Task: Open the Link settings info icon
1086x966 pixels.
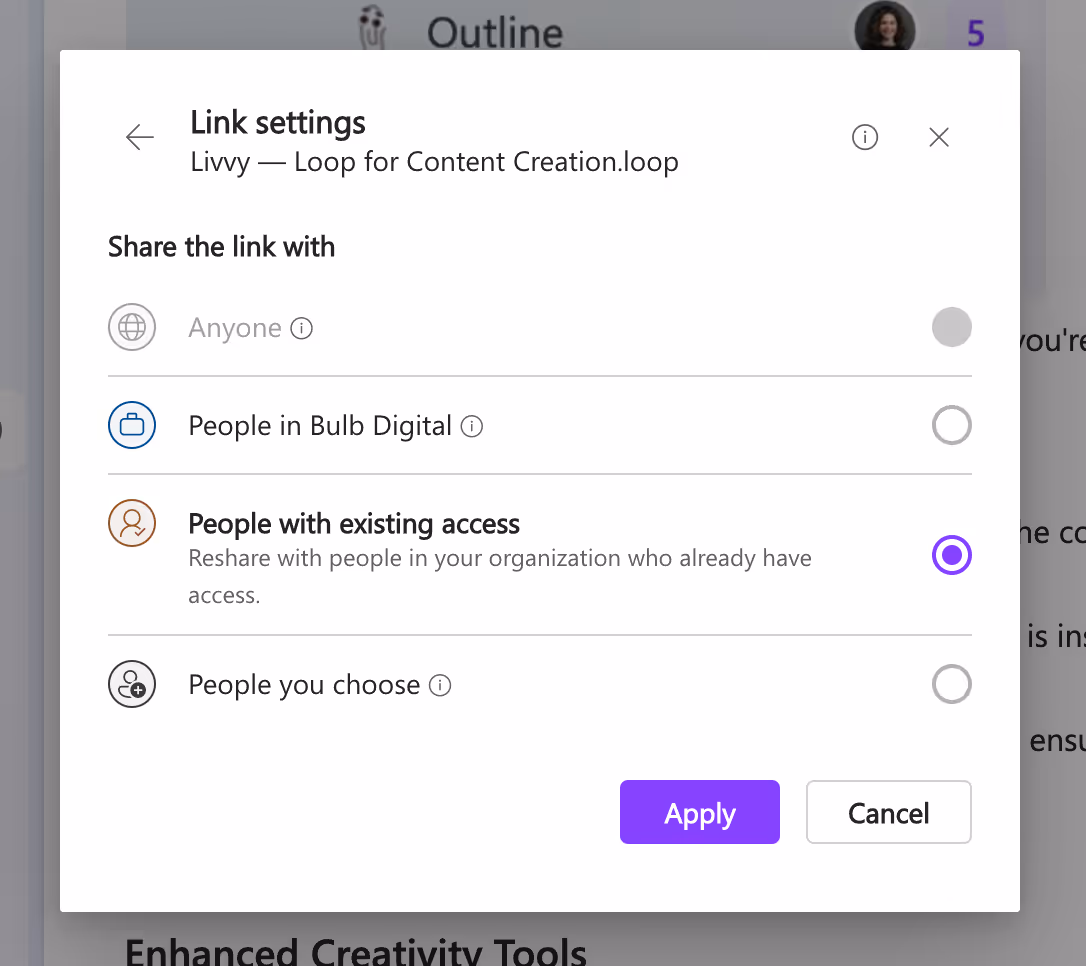Action: click(x=864, y=137)
